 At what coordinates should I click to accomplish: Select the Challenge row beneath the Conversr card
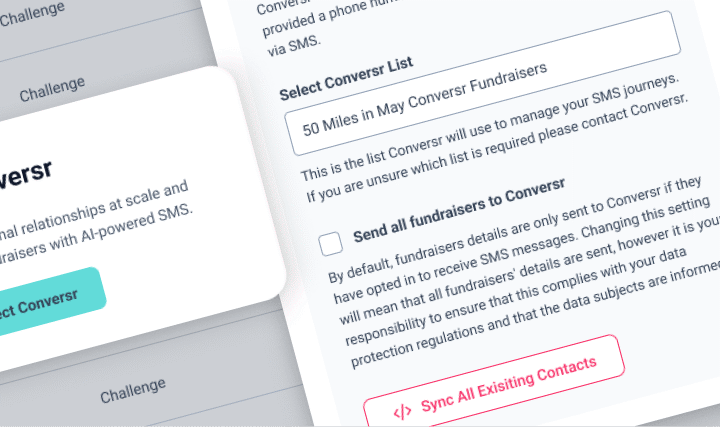133,391
